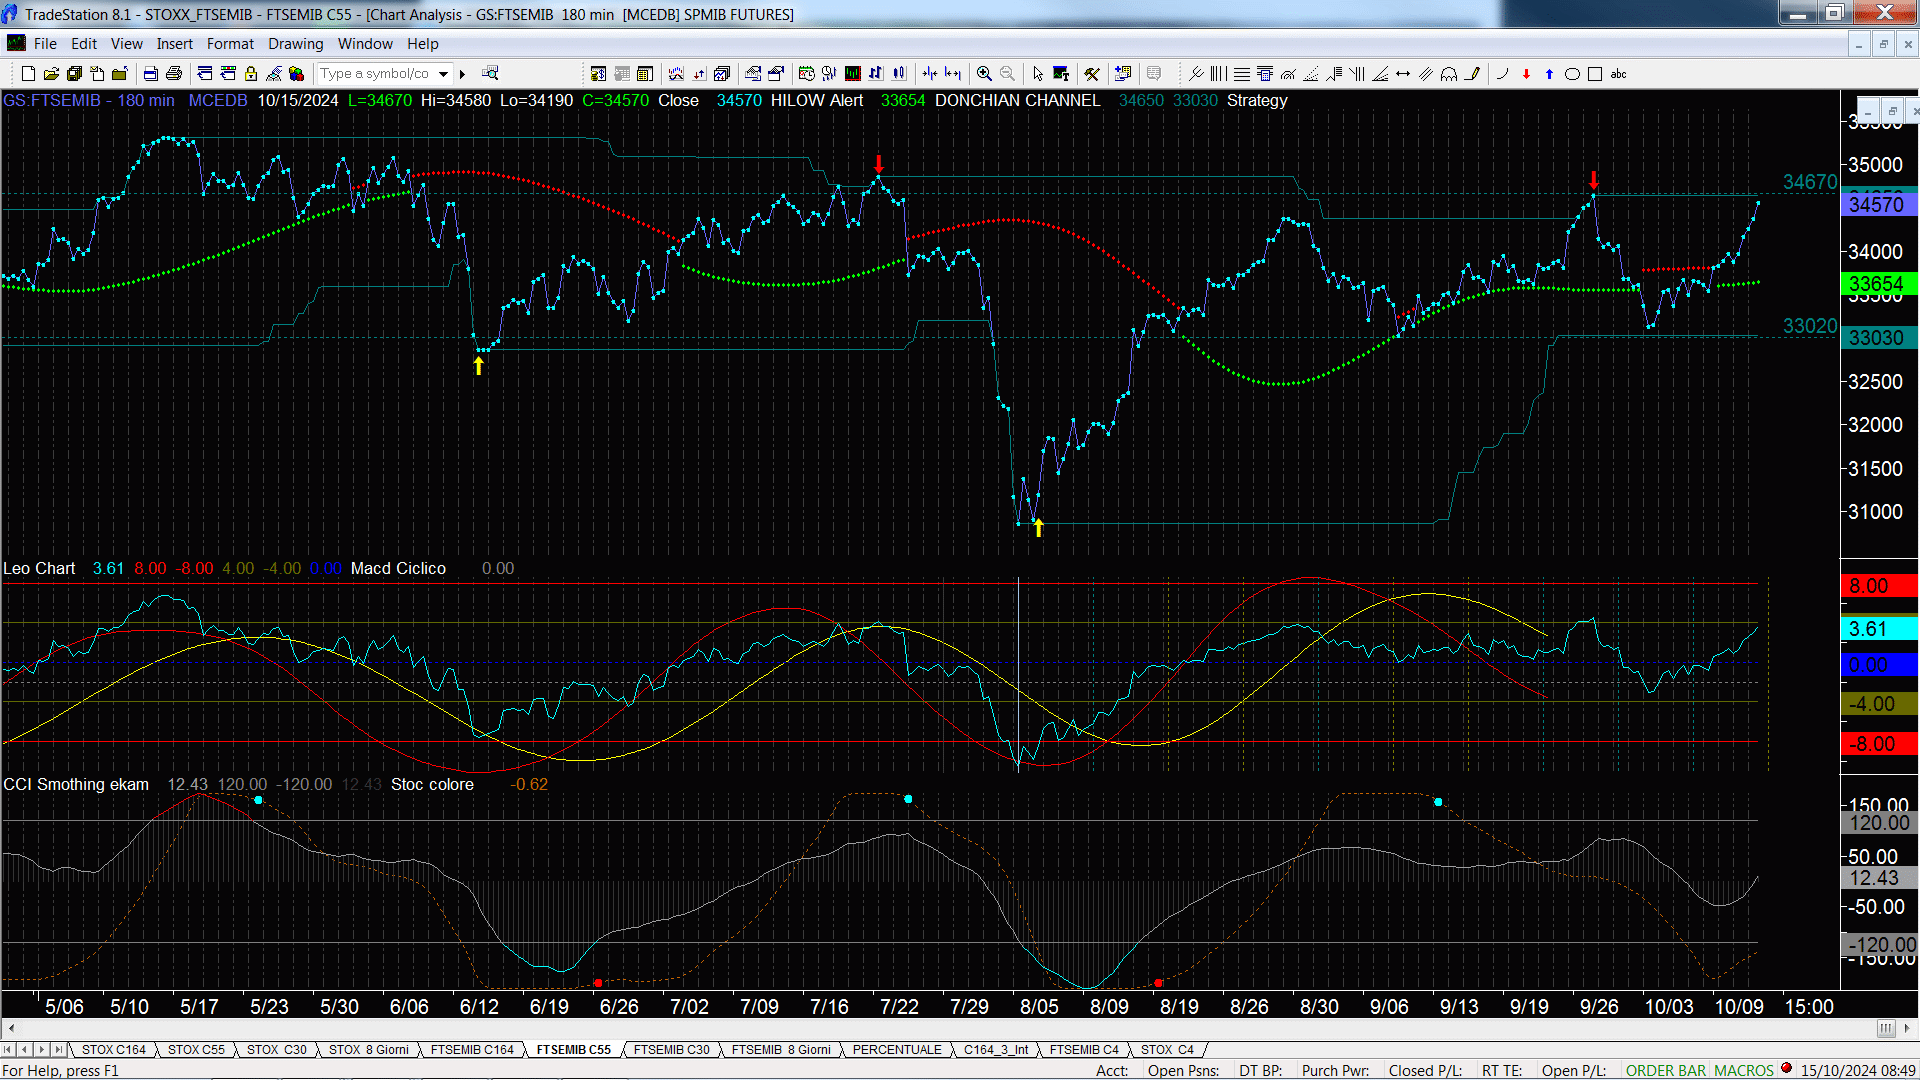Select the double-headed arrow drawing tool

point(1403,73)
